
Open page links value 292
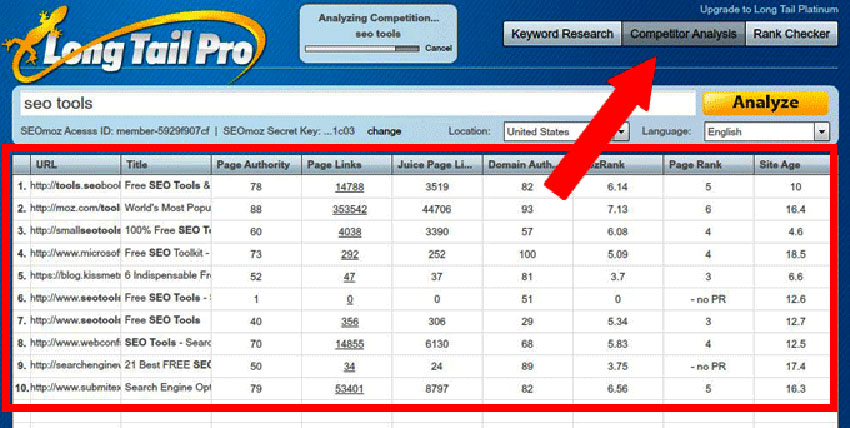point(350,255)
